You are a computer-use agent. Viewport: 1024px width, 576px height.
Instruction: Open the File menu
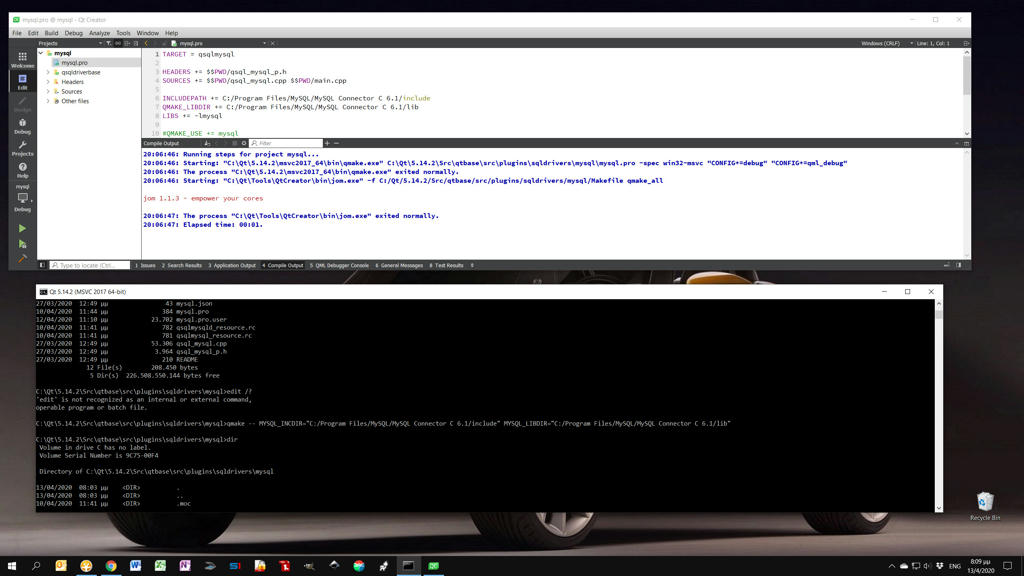click(17, 33)
